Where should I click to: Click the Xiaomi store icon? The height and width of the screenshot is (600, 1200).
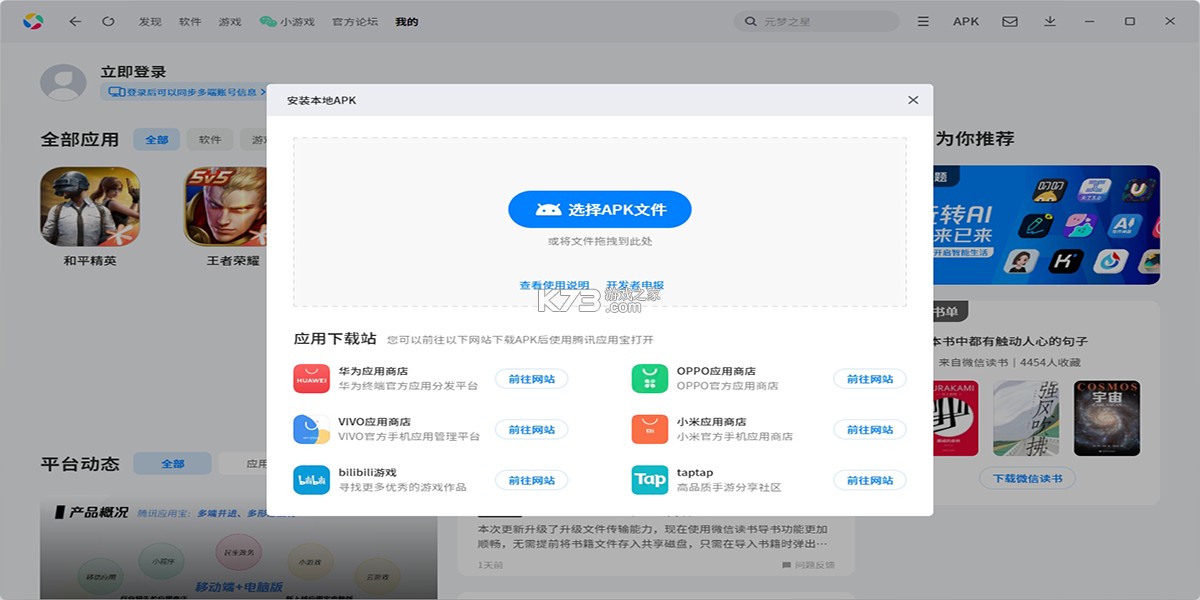pos(650,430)
